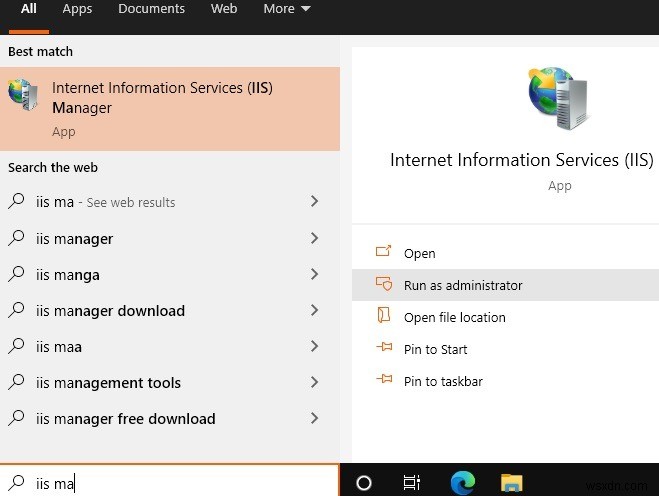This screenshot has width=659, height=496.
Task: Click the search icon beside 'iis manga'
Action: tap(16, 274)
